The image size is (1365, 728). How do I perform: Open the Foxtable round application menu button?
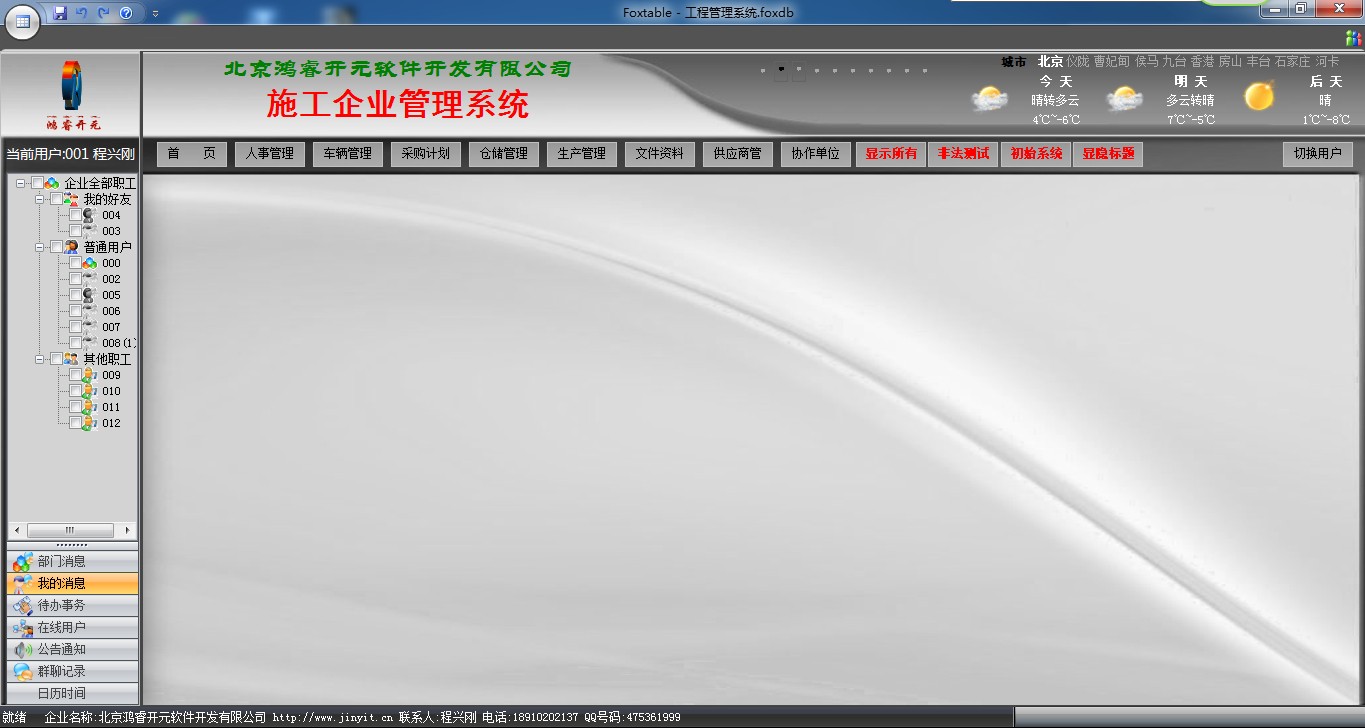tap(22, 21)
